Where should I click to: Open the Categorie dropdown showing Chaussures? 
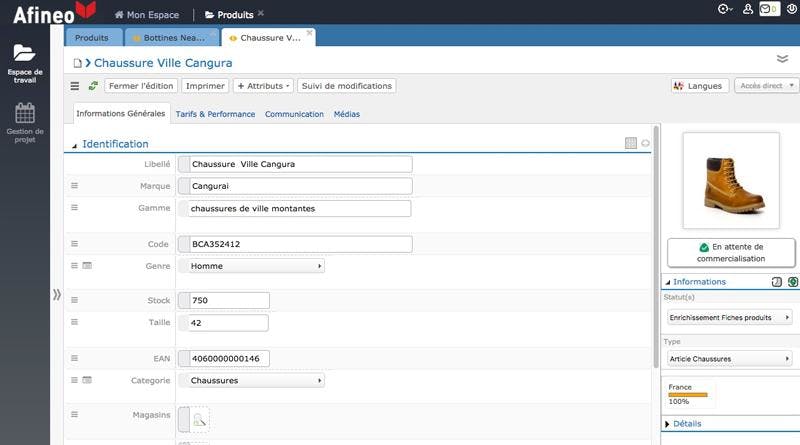(255, 380)
